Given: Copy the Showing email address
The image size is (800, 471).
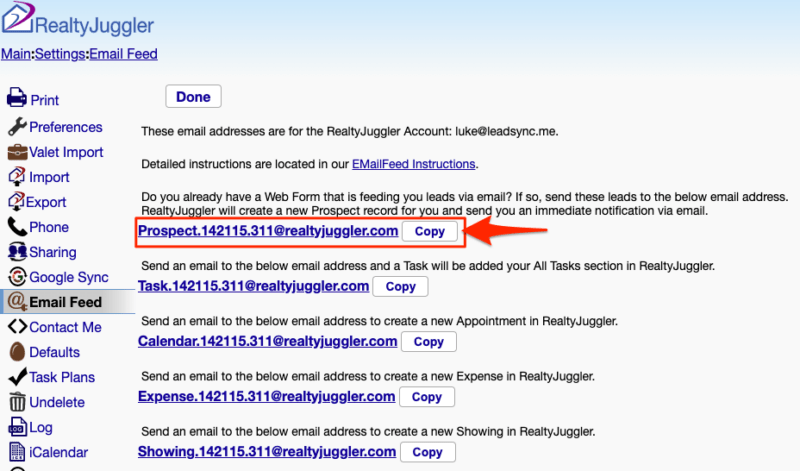Looking at the screenshot, I should 428,452.
